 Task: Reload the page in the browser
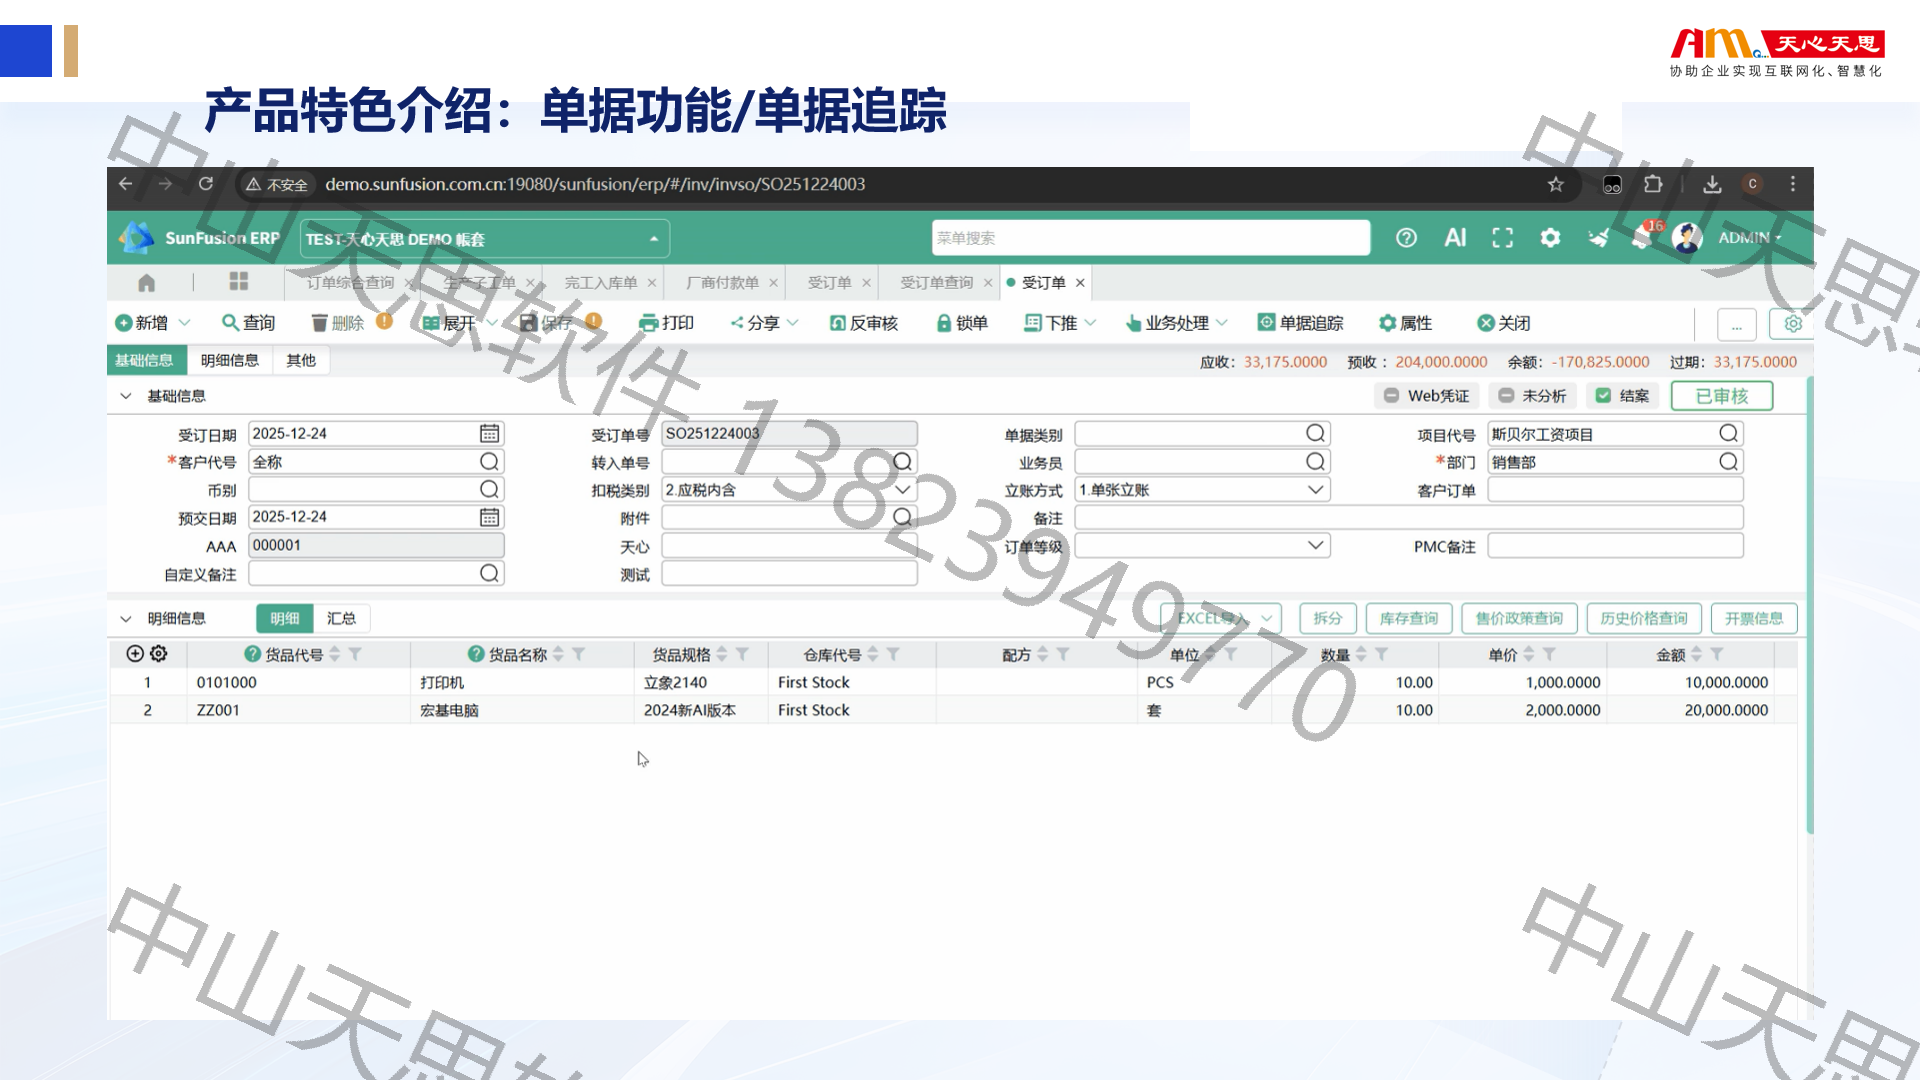(x=206, y=184)
